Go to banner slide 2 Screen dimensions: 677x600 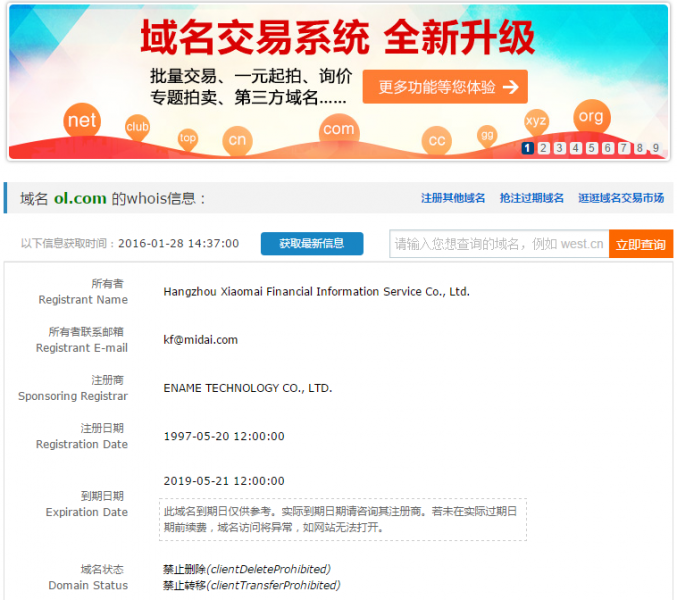pyautogui.click(x=543, y=148)
